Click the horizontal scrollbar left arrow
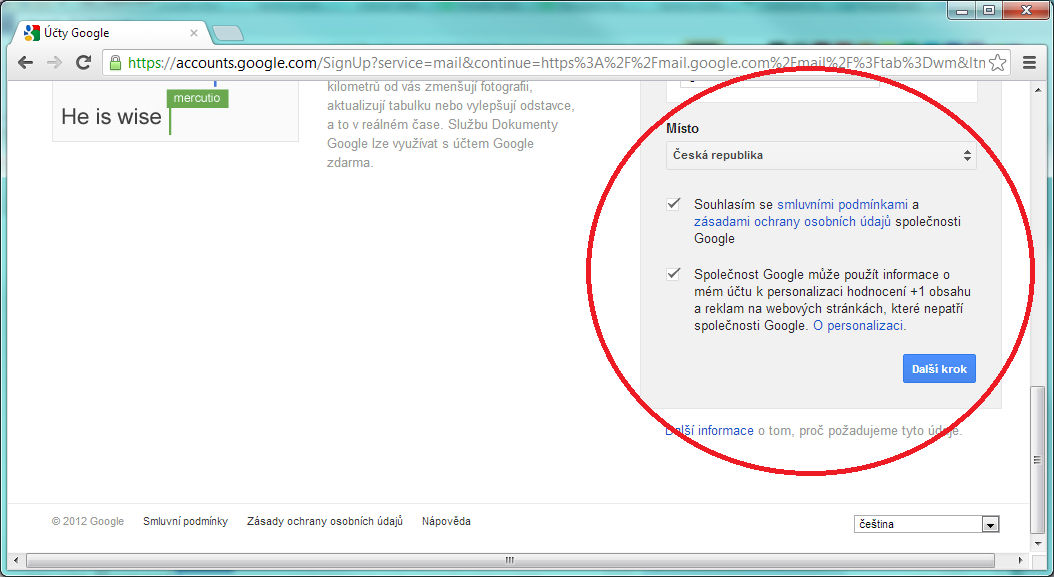Image resolution: width=1054 pixels, height=577 pixels. [x=16, y=560]
